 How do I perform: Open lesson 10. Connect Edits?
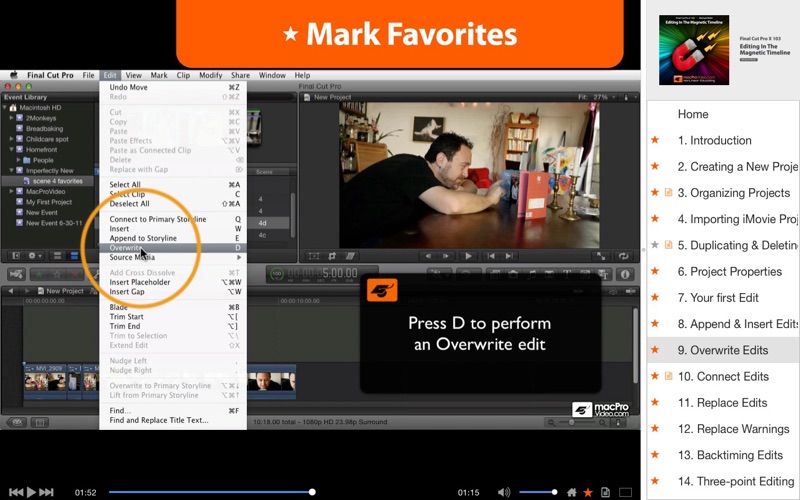pyautogui.click(x=723, y=376)
